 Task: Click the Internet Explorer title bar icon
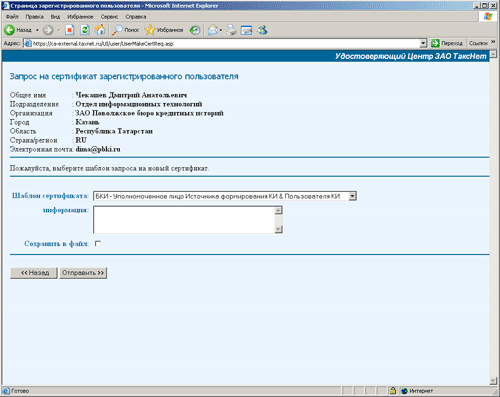pos(6,6)
